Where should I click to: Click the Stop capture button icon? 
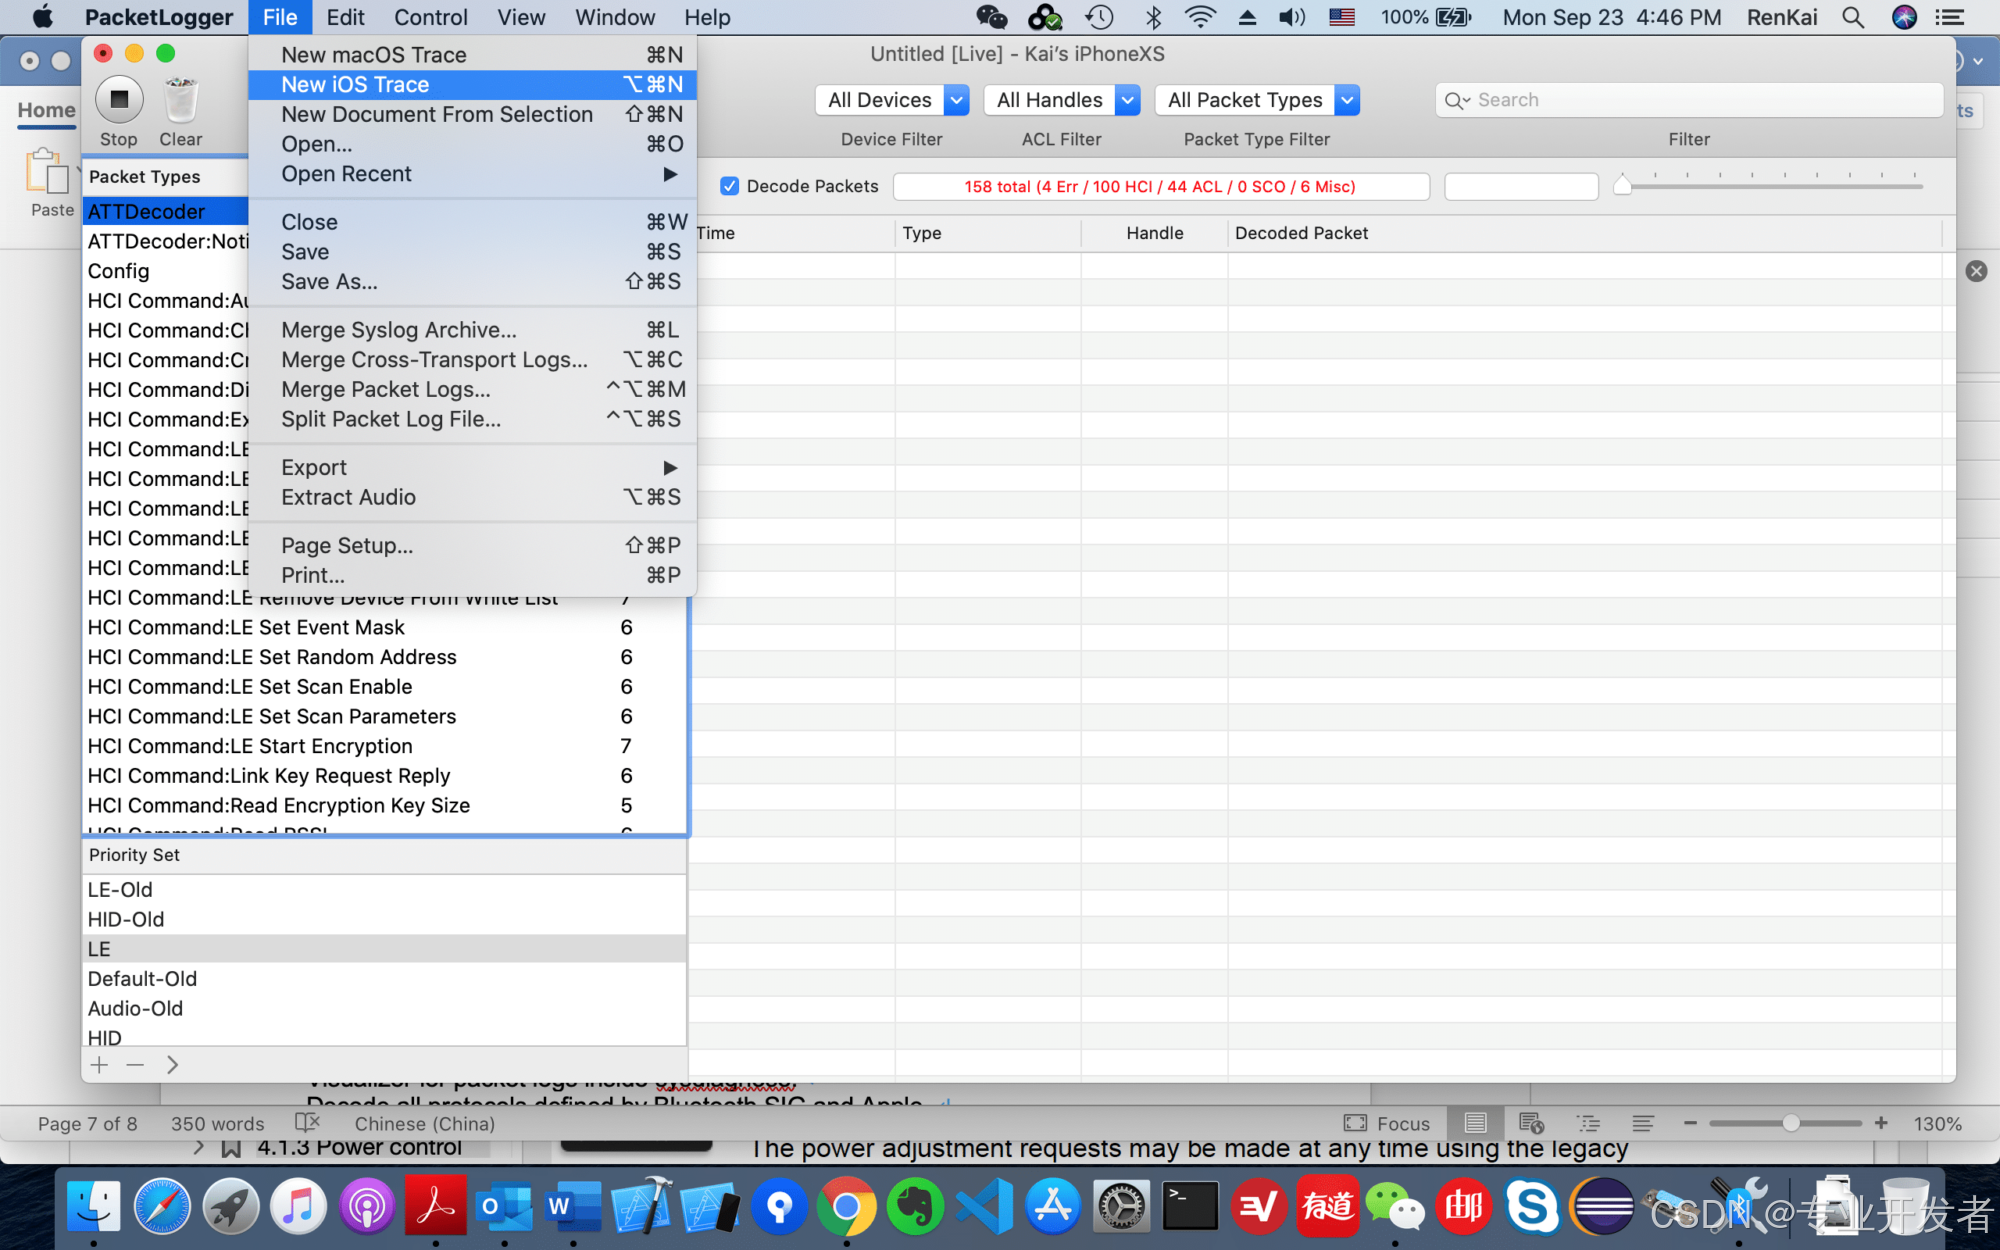click(x=119, y=99)
